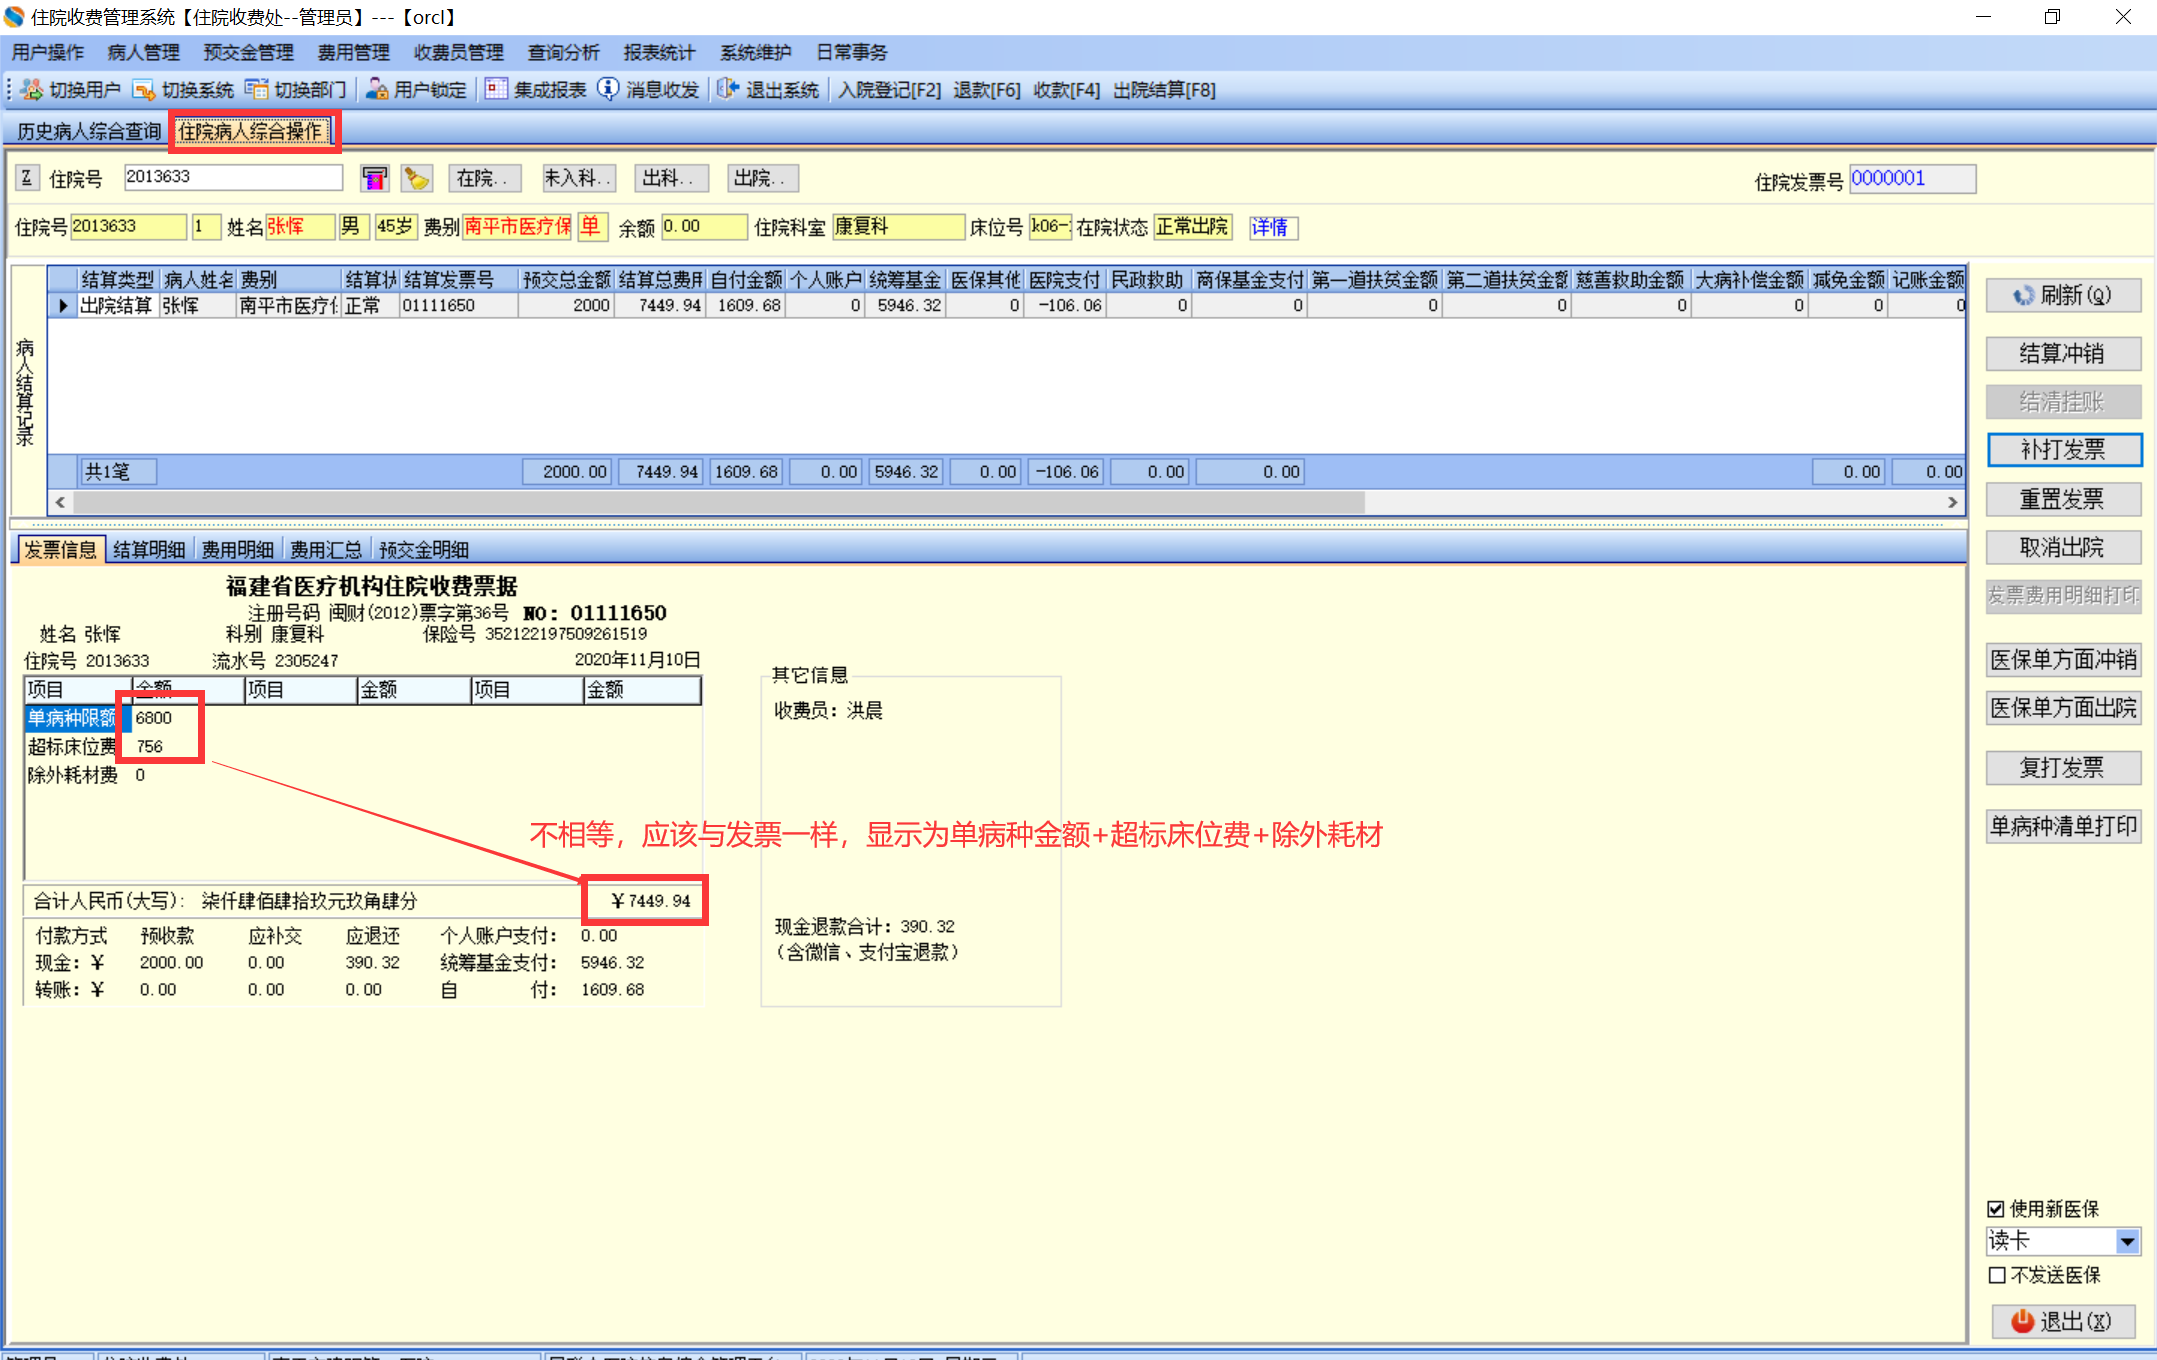Screen dimensions: 2157x1360
Task: Click the 切换部门 switch department icon
Action: click(x=257, y=90)
